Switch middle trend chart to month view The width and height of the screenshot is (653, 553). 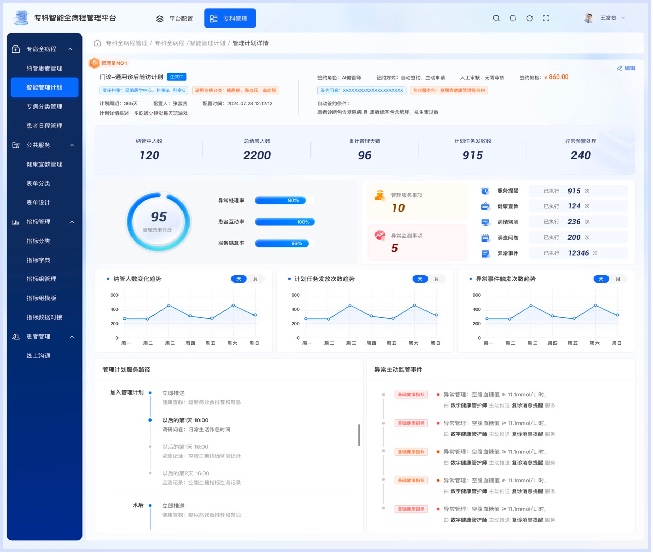(437, 279)
